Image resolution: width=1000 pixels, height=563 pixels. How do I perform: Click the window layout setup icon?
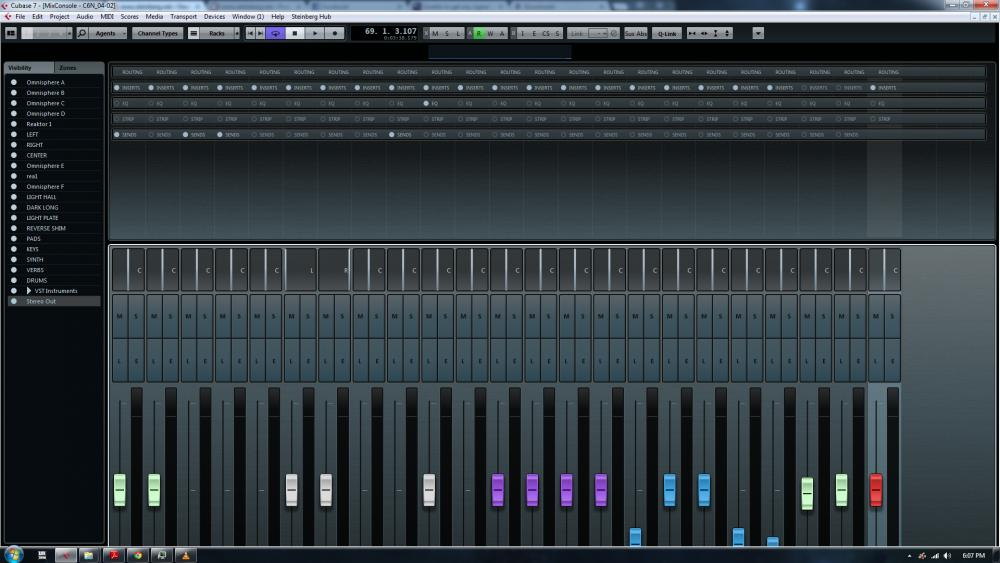(11, 33)
